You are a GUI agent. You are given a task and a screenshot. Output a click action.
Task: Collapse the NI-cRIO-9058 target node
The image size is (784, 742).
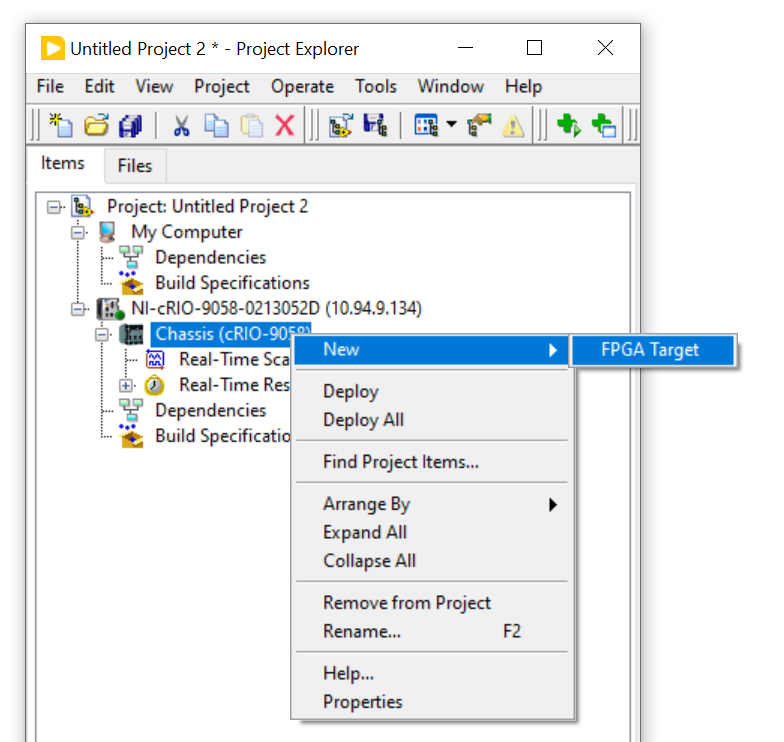pos(78,309)
